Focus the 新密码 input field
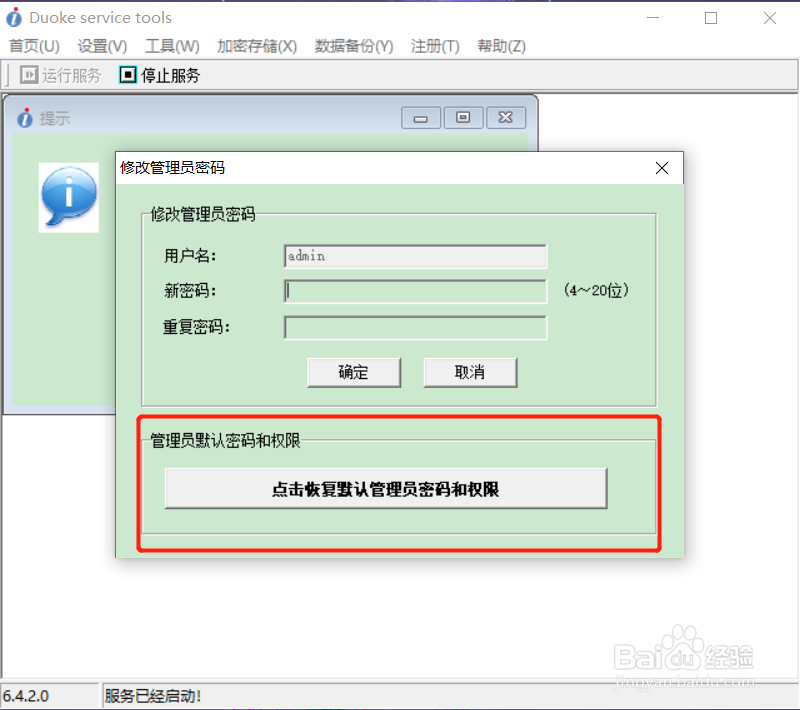 tap(415, 291)
